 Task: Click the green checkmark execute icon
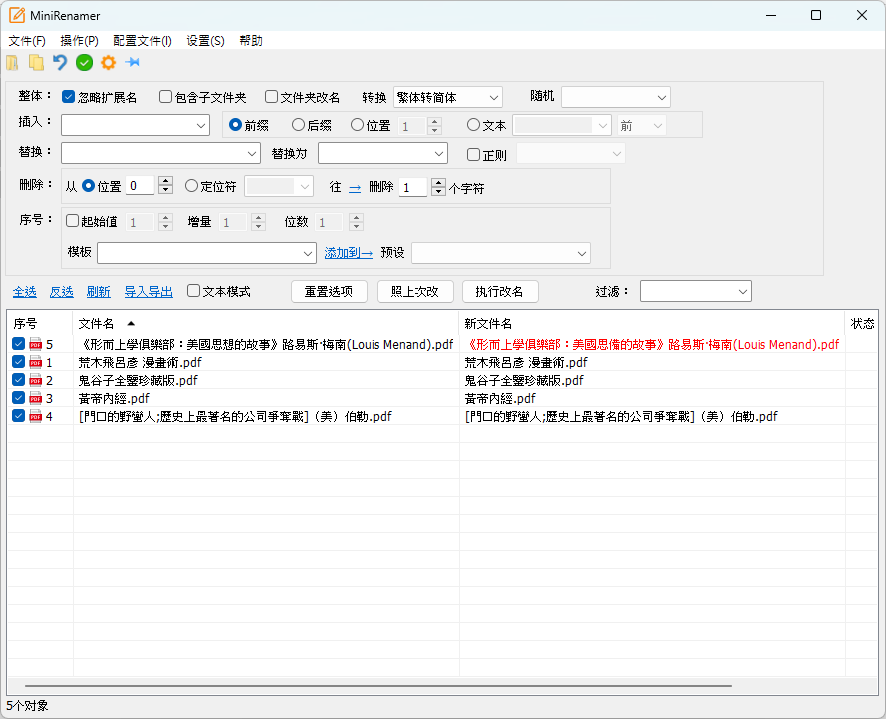tap(84, 63)
